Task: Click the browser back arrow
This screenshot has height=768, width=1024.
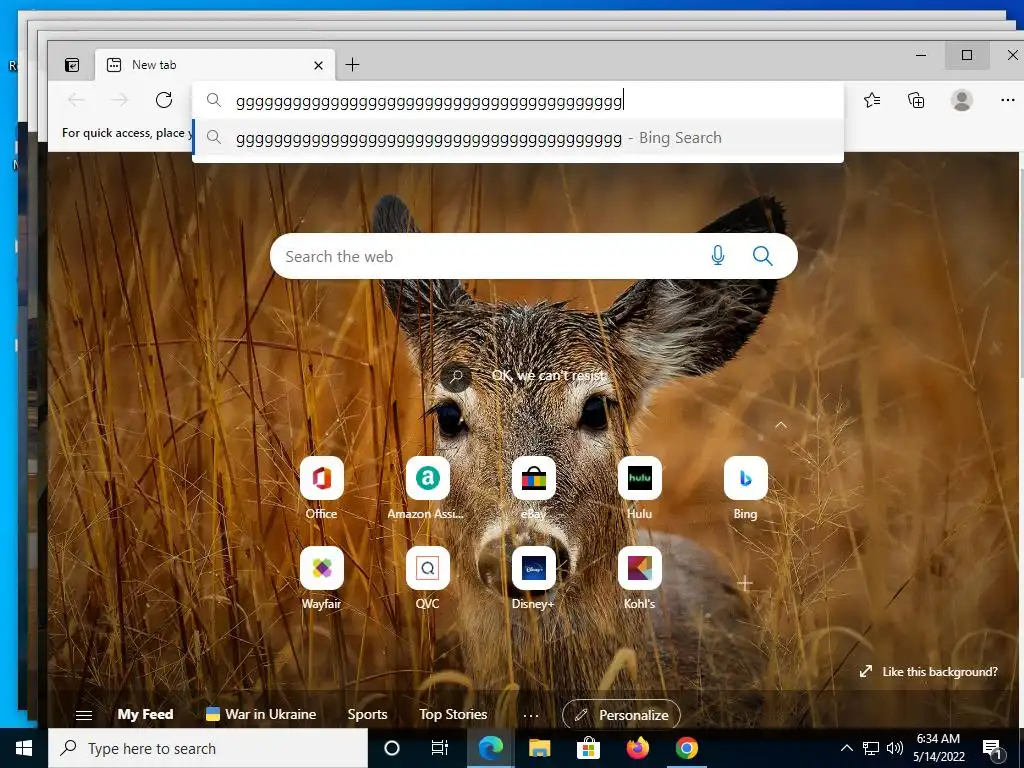Action: click(x=76, y=100)
